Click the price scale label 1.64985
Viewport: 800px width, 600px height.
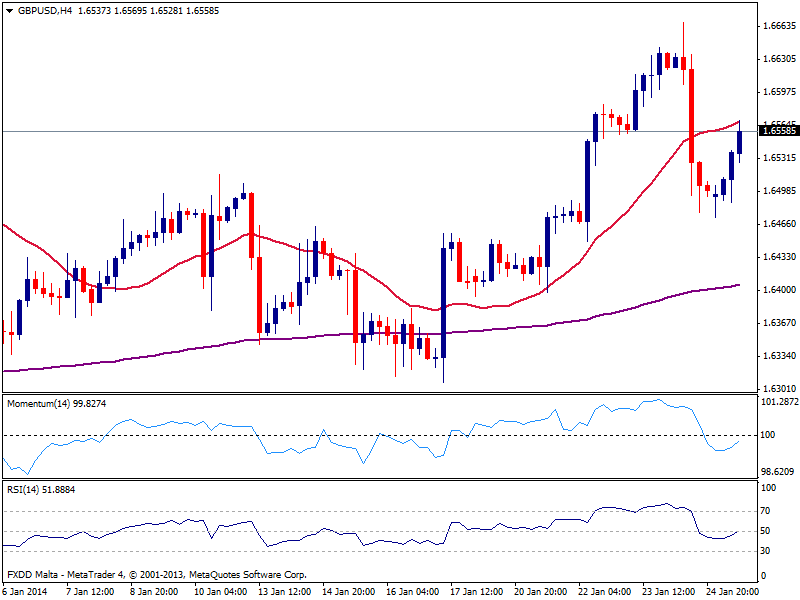coord(779,191)
